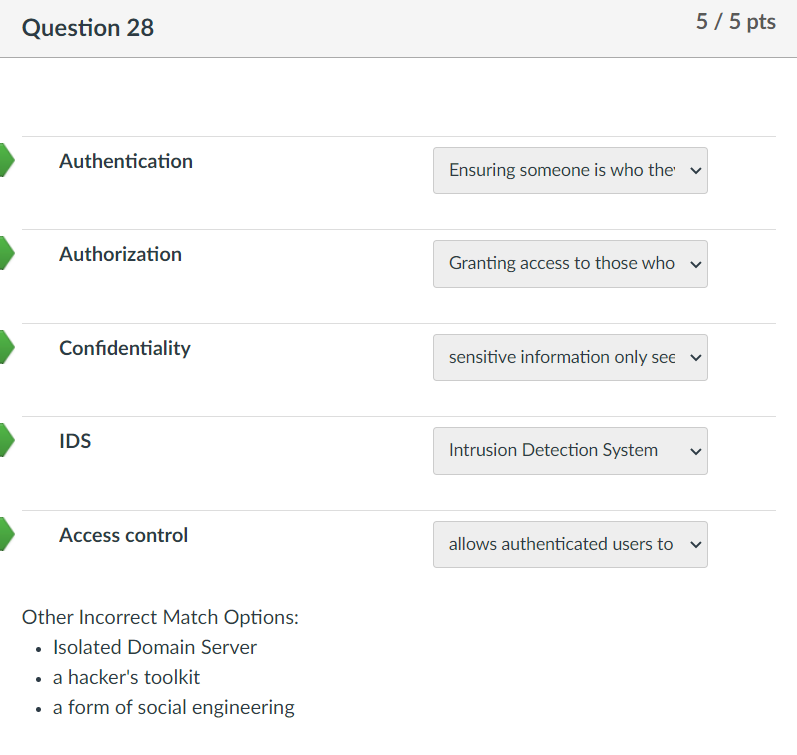
Task: Click the Authentication term label
Action: click(126, 161)
